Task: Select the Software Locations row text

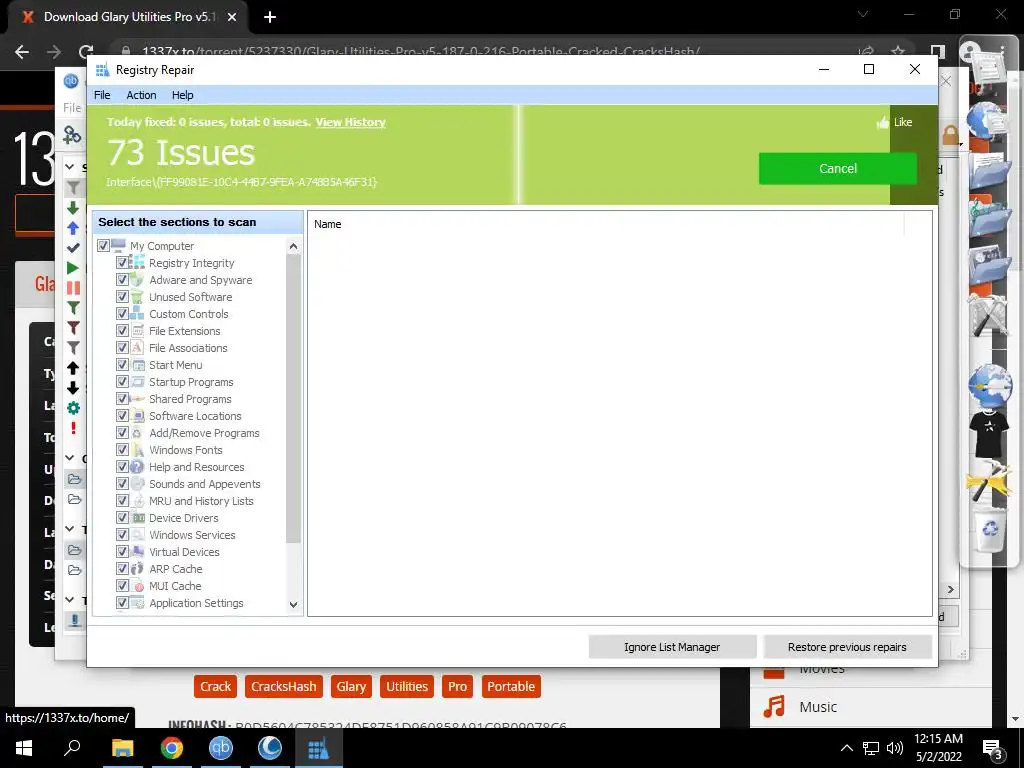Action: (195, 415)
